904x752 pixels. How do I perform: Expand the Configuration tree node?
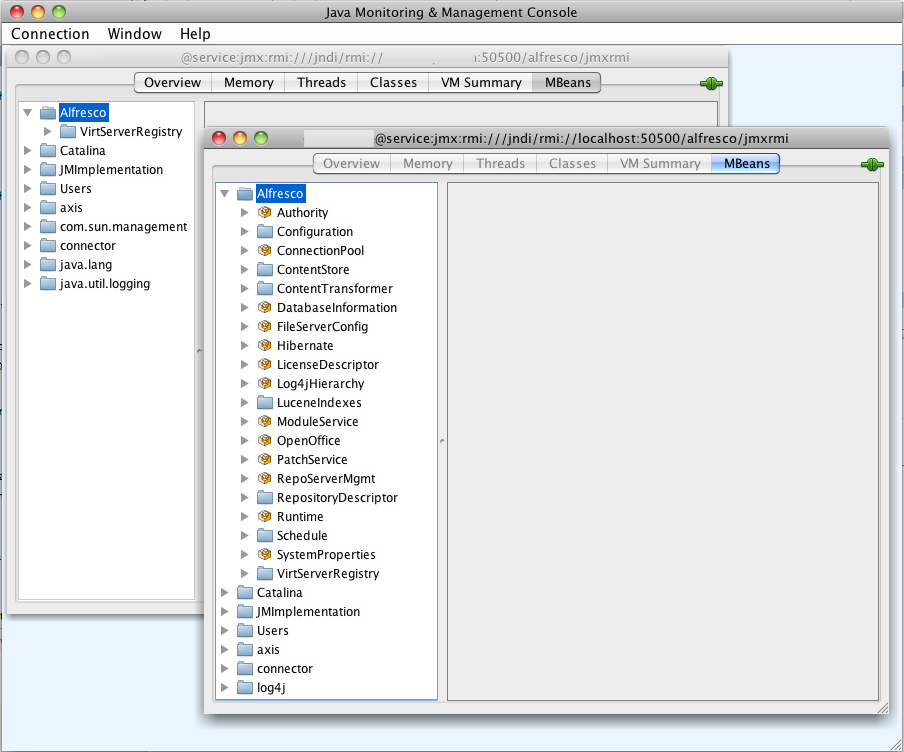pos(244,232)
